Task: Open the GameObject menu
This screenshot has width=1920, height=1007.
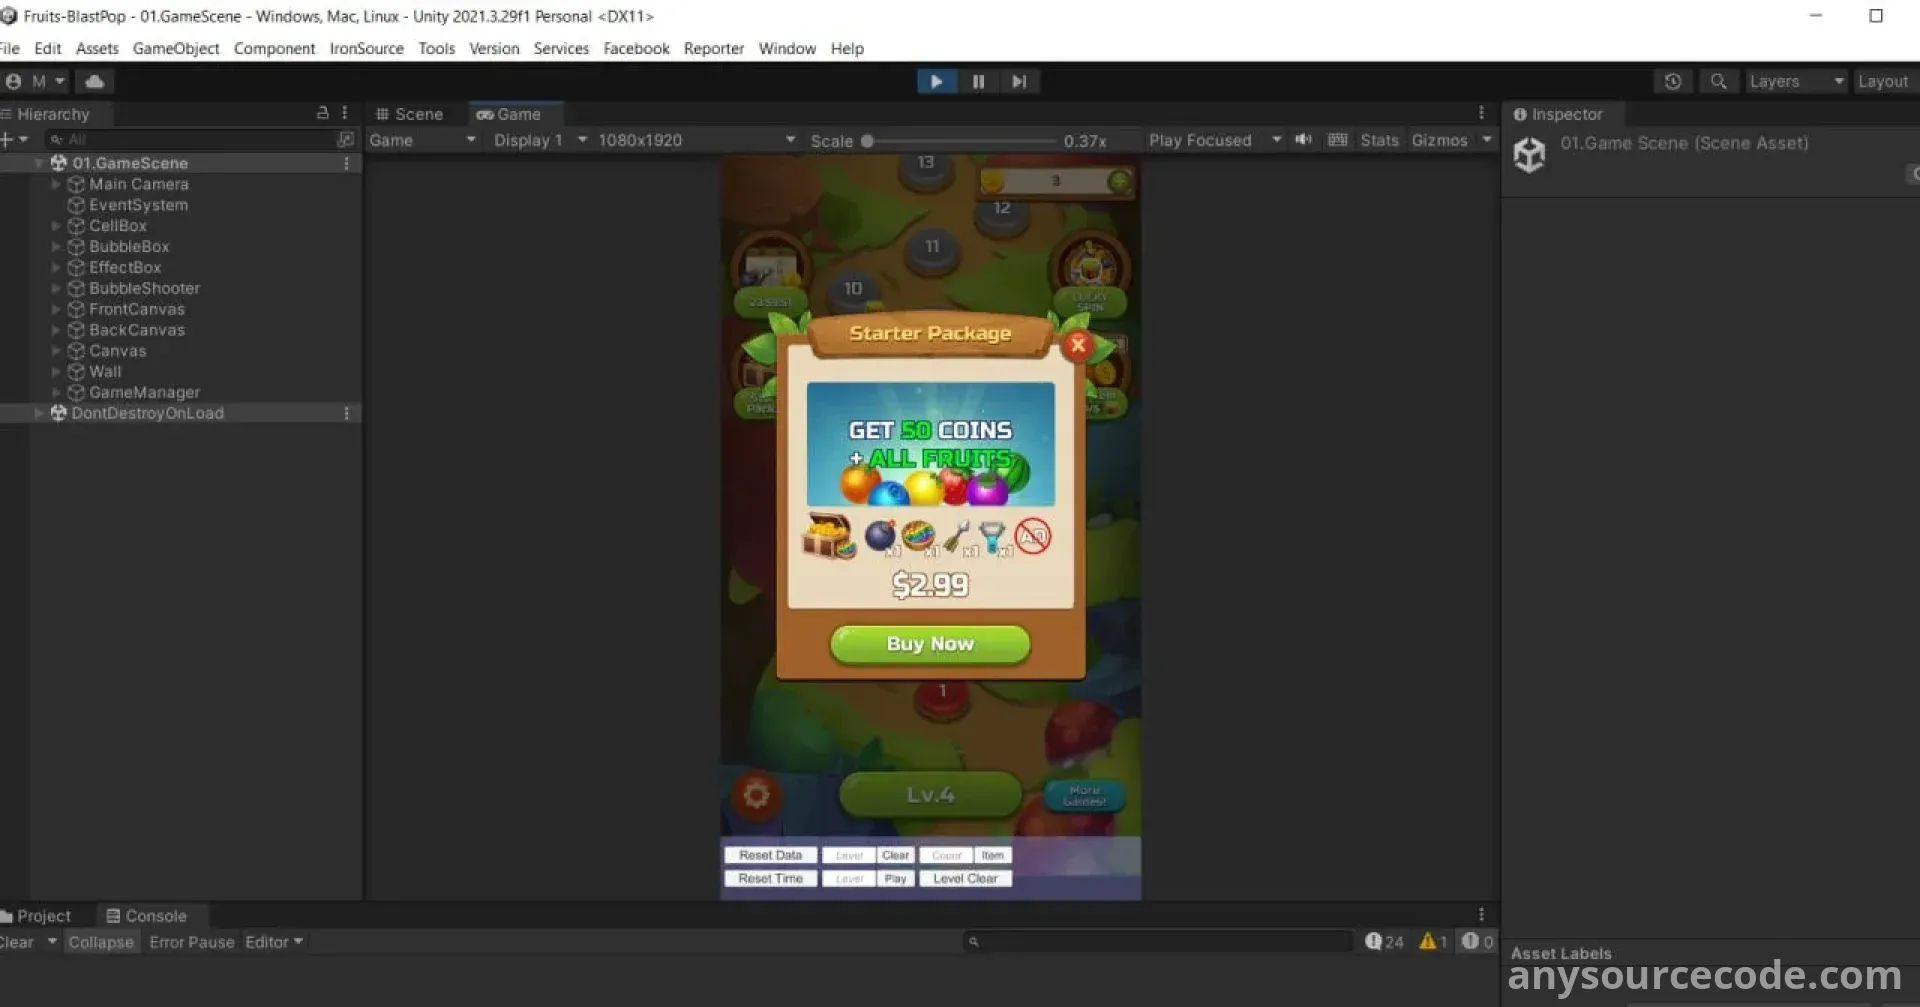Action: pos(176,49)
